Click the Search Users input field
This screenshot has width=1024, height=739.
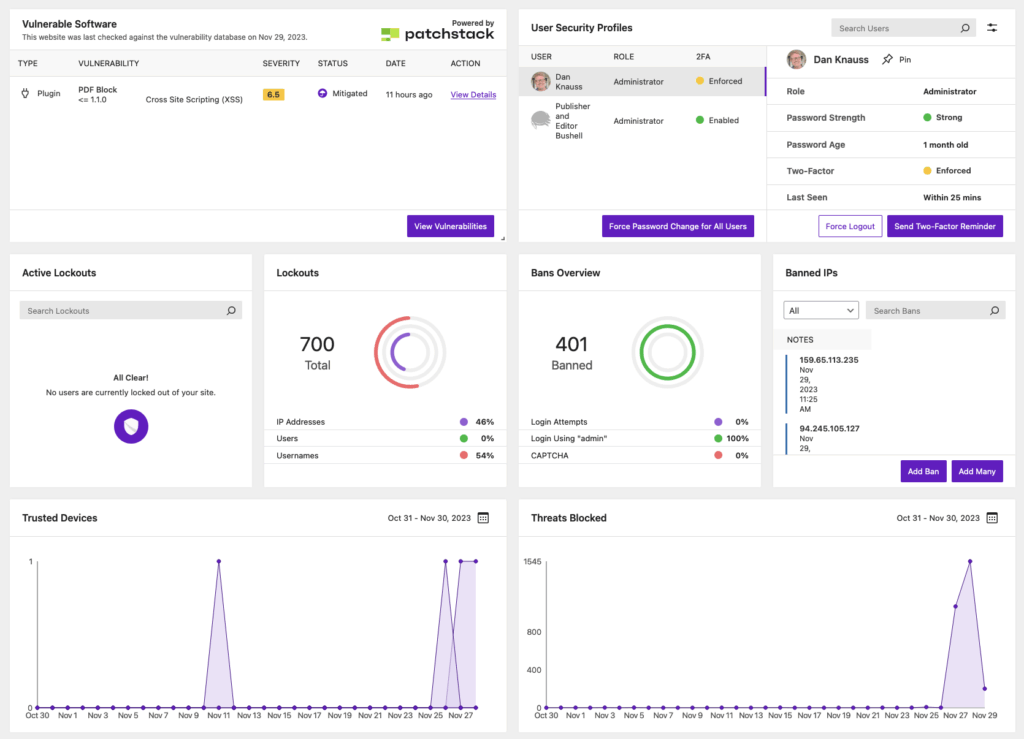point(903,28)
